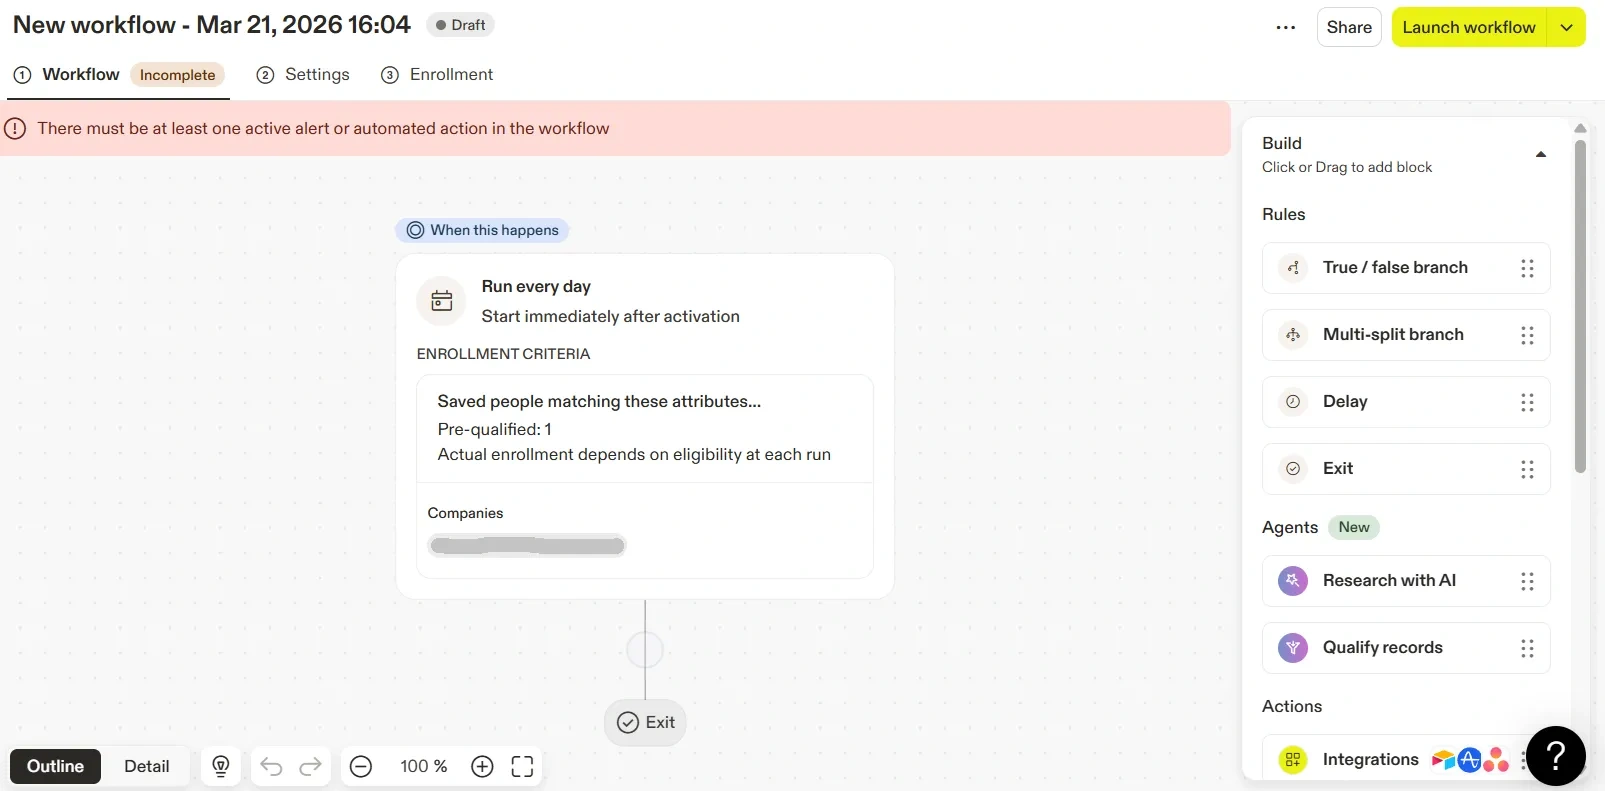Click the Share button

coord(1348,28)
